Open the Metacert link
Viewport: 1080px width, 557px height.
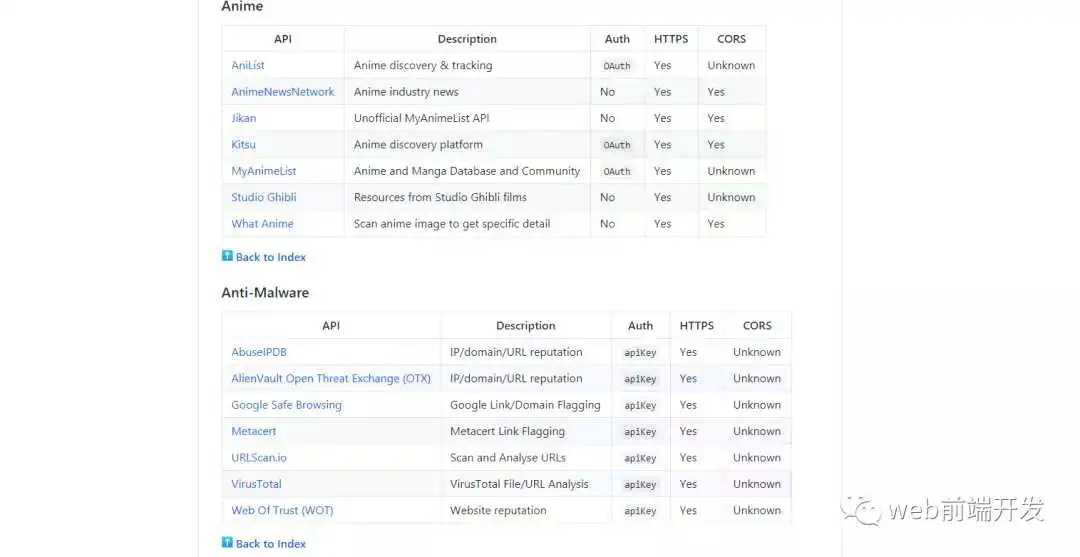253,431
